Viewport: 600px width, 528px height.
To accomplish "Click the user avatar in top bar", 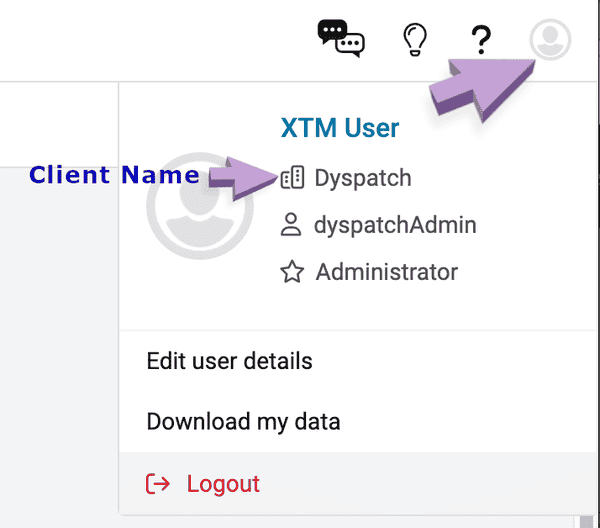I will 550,39.
